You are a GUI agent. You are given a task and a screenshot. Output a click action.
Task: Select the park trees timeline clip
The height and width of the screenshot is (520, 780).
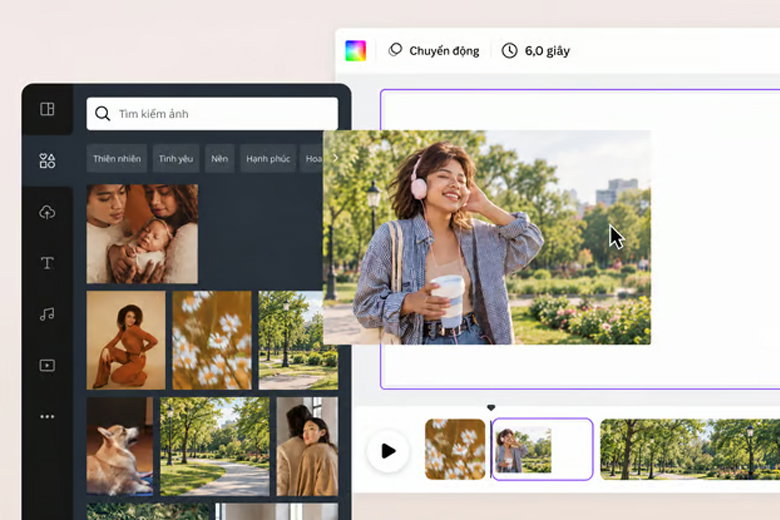(x=690, y=449)
